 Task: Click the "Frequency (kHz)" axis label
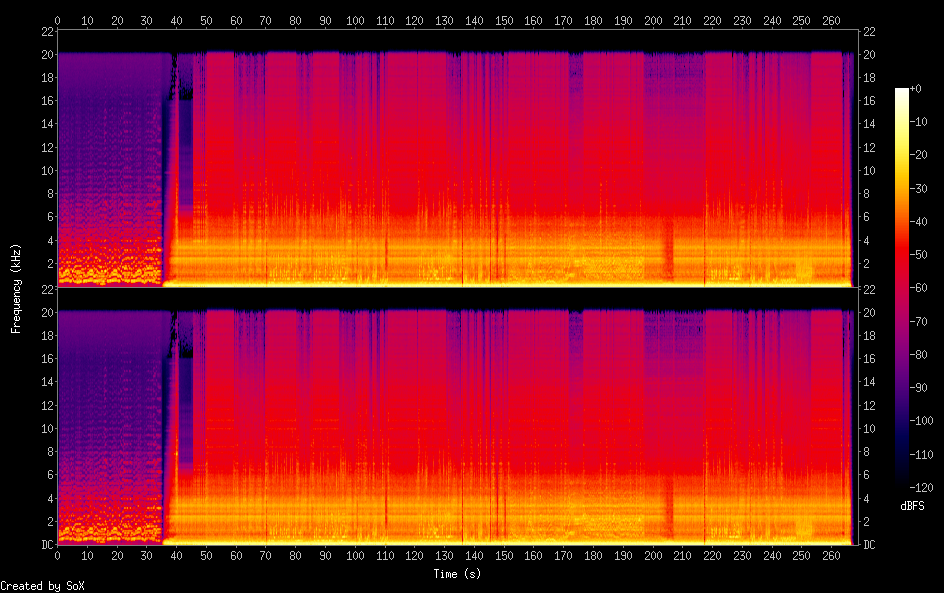pos(16,288)
